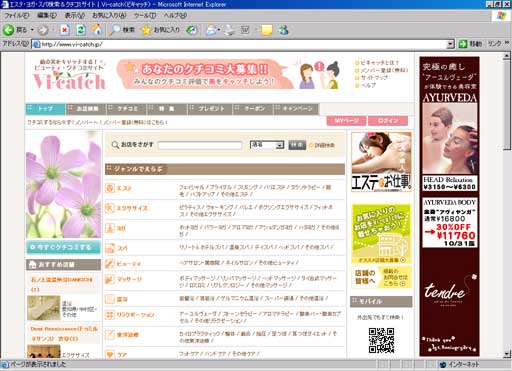512x371 pixels.
Task: Open the Search magnifier toolbar icon
Action: (115, 30)
